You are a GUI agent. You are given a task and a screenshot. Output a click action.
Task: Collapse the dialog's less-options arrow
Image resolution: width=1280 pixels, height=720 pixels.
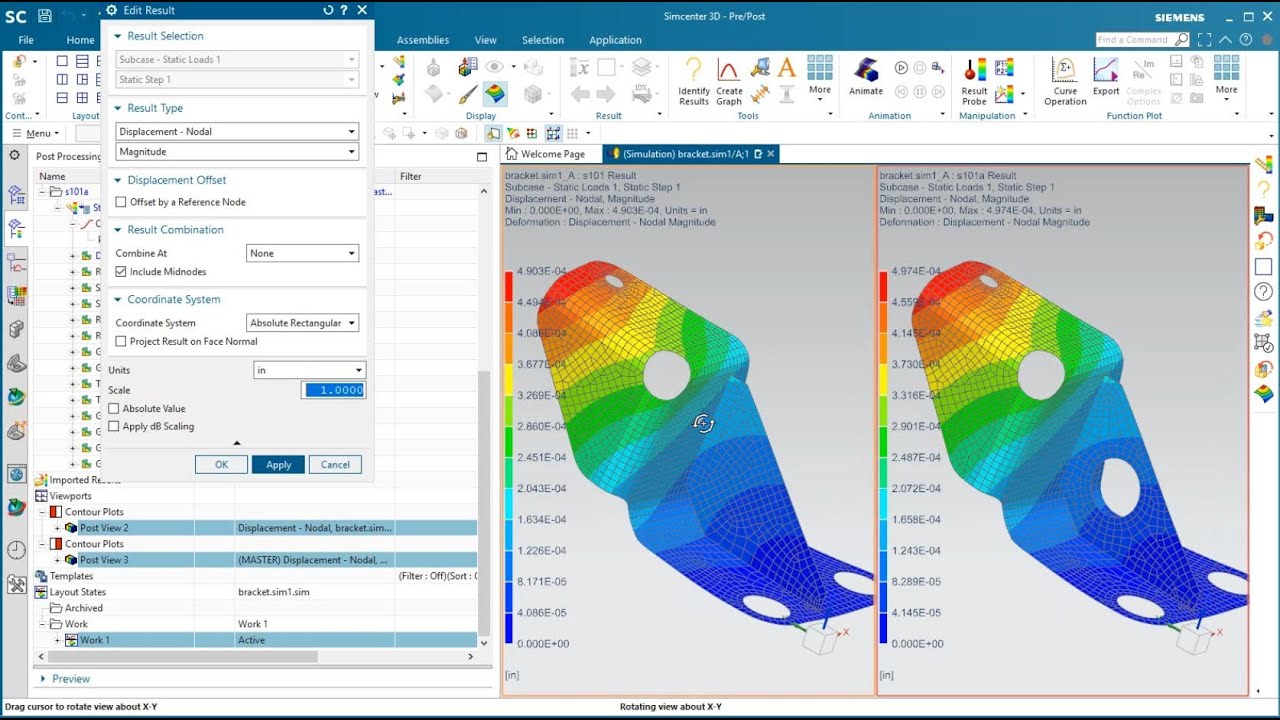coord(237,443)
